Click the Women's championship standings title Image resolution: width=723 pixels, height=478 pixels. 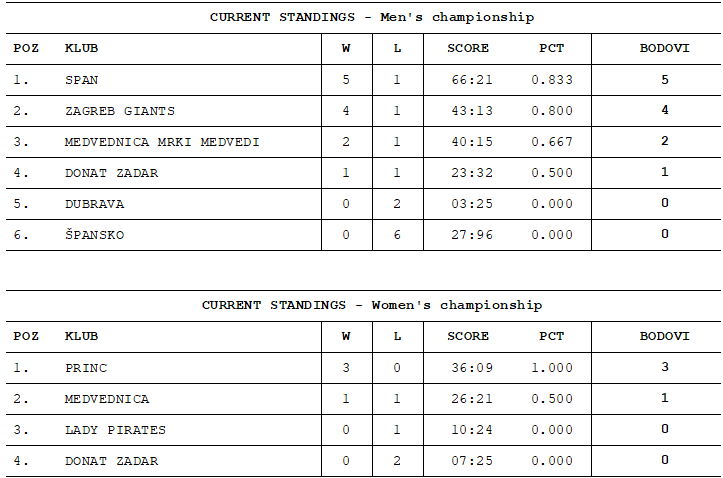pos(372,305)
